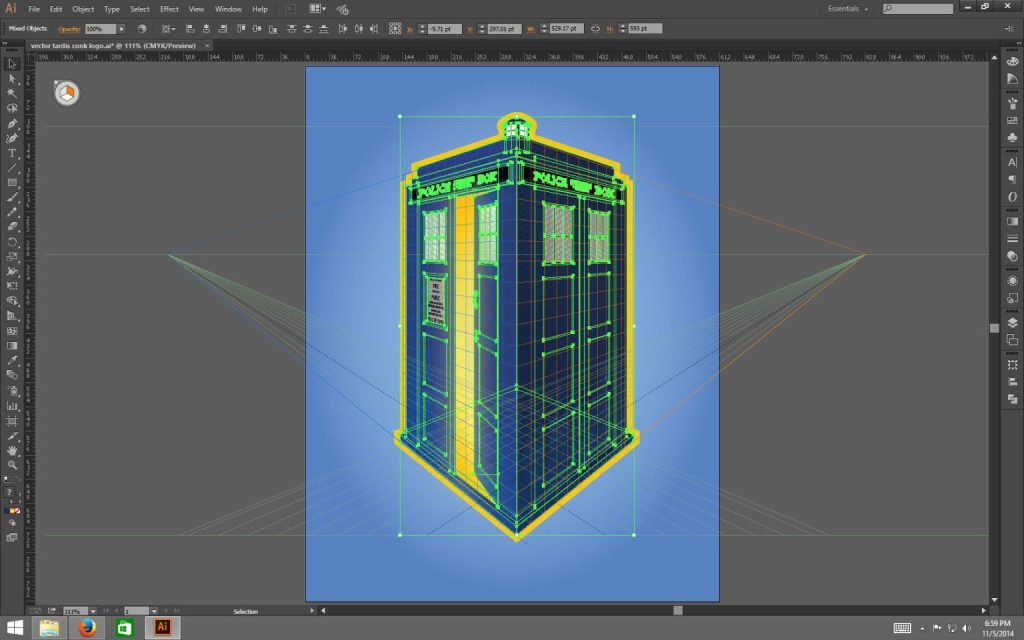Toggle constrain width and height proportions
This screenshot has width=1024, height=640.
[x=595, y=30]
